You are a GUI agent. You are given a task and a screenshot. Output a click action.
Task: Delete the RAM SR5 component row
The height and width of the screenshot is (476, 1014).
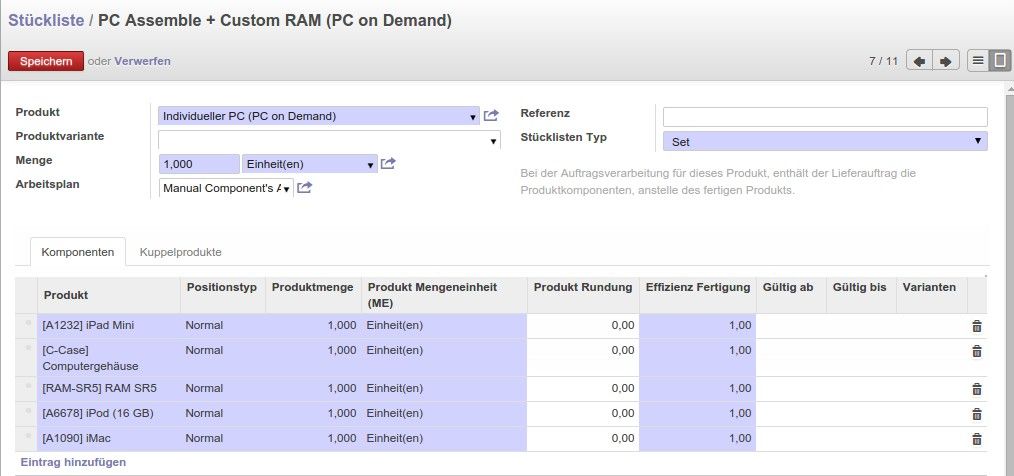point(977,389)
